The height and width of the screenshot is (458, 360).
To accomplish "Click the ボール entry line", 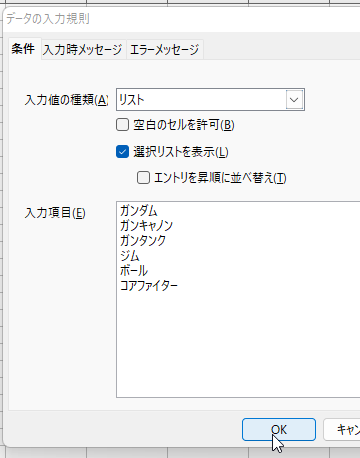I will click(134, 271).
